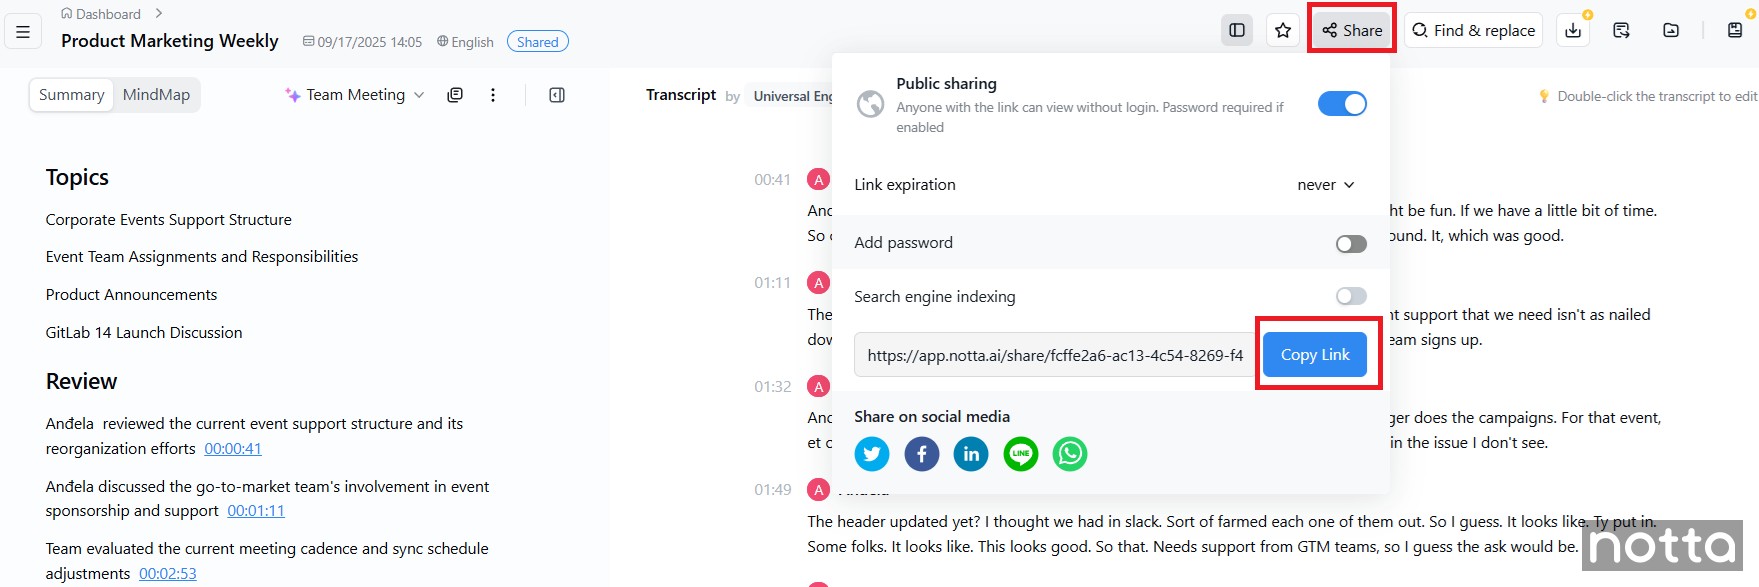Open the three-dot more options menu
The width and height of the screenshot is (1759, 587).
[x=493, y=95]
